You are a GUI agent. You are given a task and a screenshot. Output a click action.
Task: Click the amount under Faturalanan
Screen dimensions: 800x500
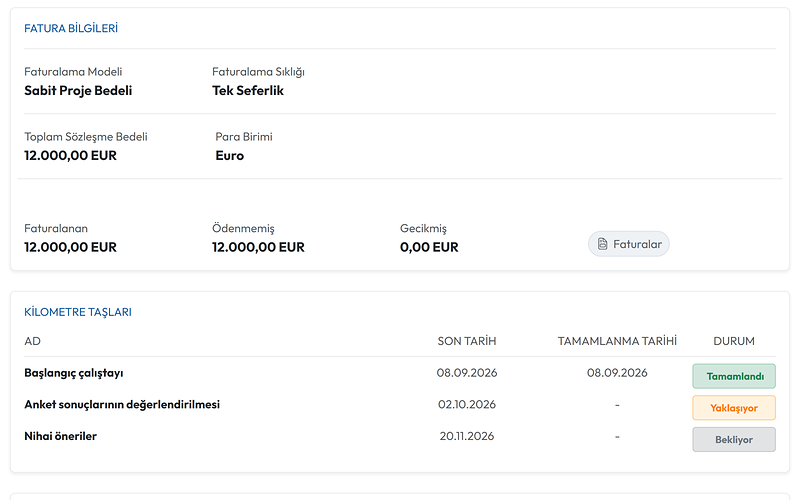70,247
